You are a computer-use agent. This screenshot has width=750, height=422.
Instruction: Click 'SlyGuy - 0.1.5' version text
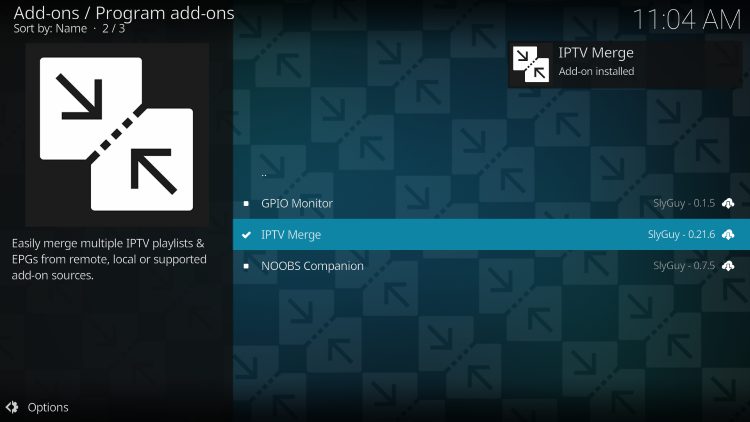(x=684, y=203)
